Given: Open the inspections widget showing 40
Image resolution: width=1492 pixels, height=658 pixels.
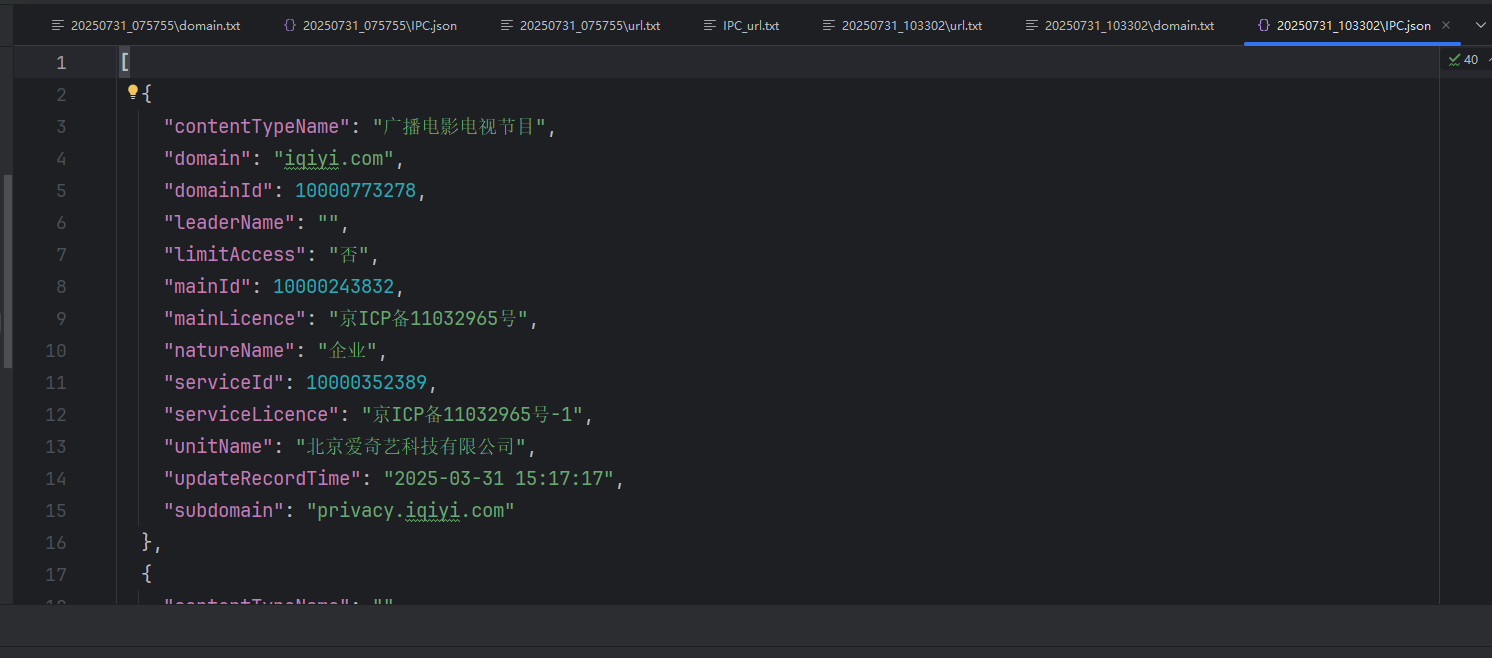Looking at the screenshot, I should click(1463, 60).
